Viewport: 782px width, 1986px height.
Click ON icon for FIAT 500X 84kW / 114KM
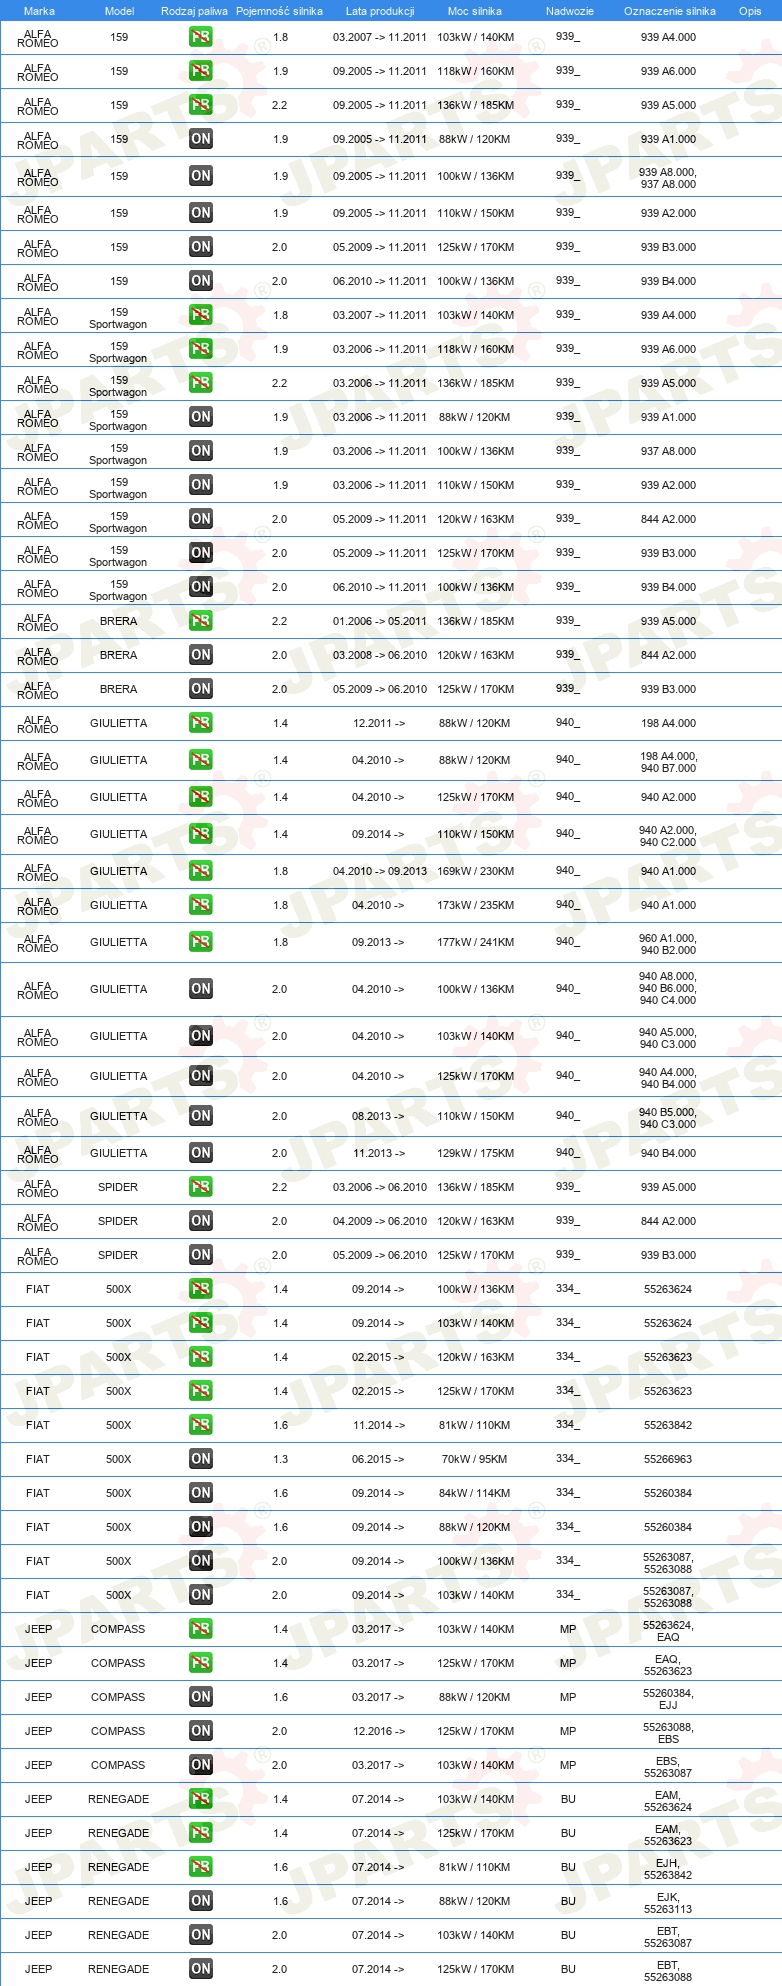click(201, 1493)
